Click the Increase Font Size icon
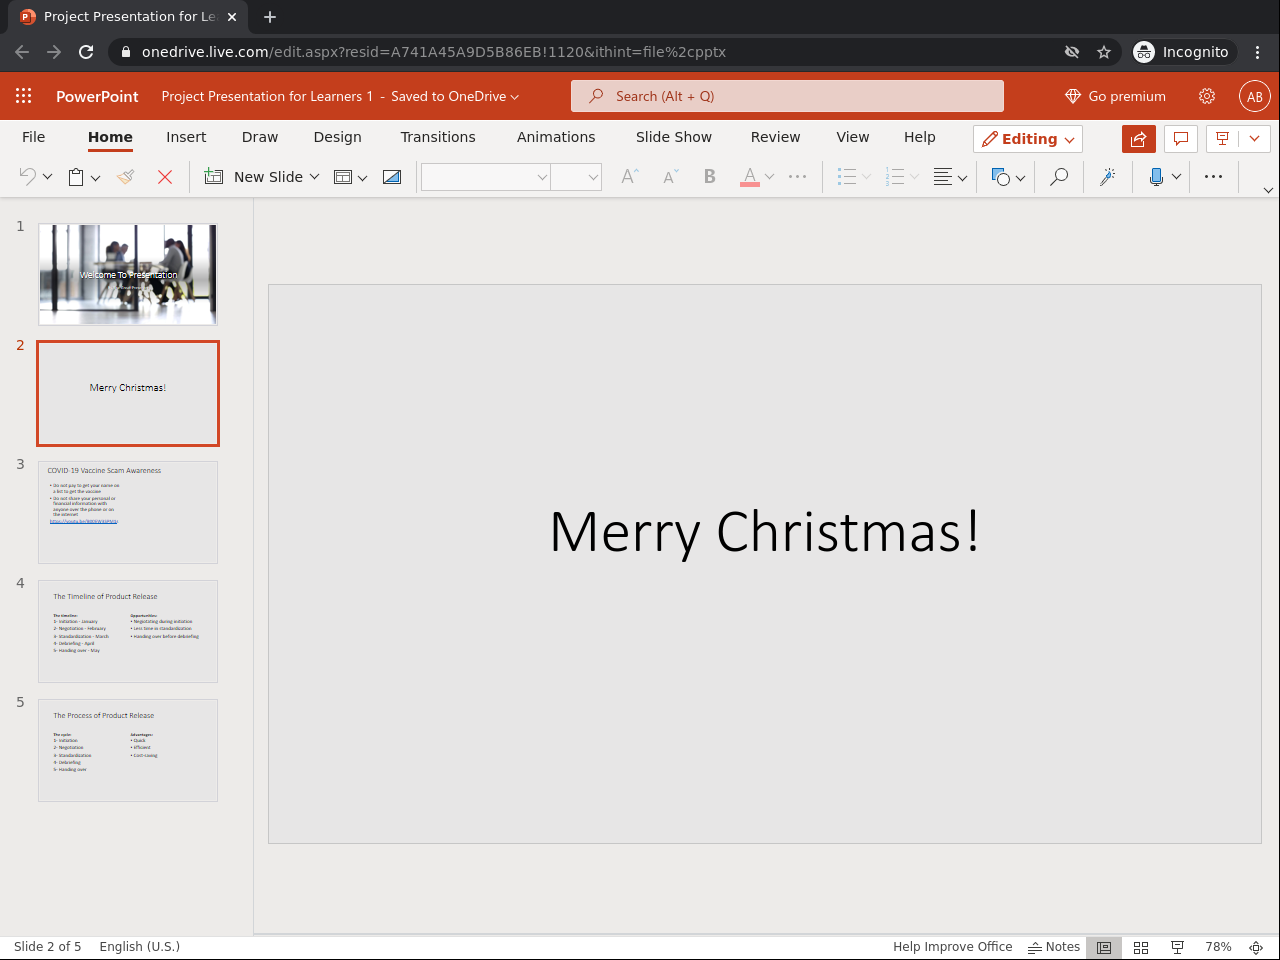 (630, 177)
